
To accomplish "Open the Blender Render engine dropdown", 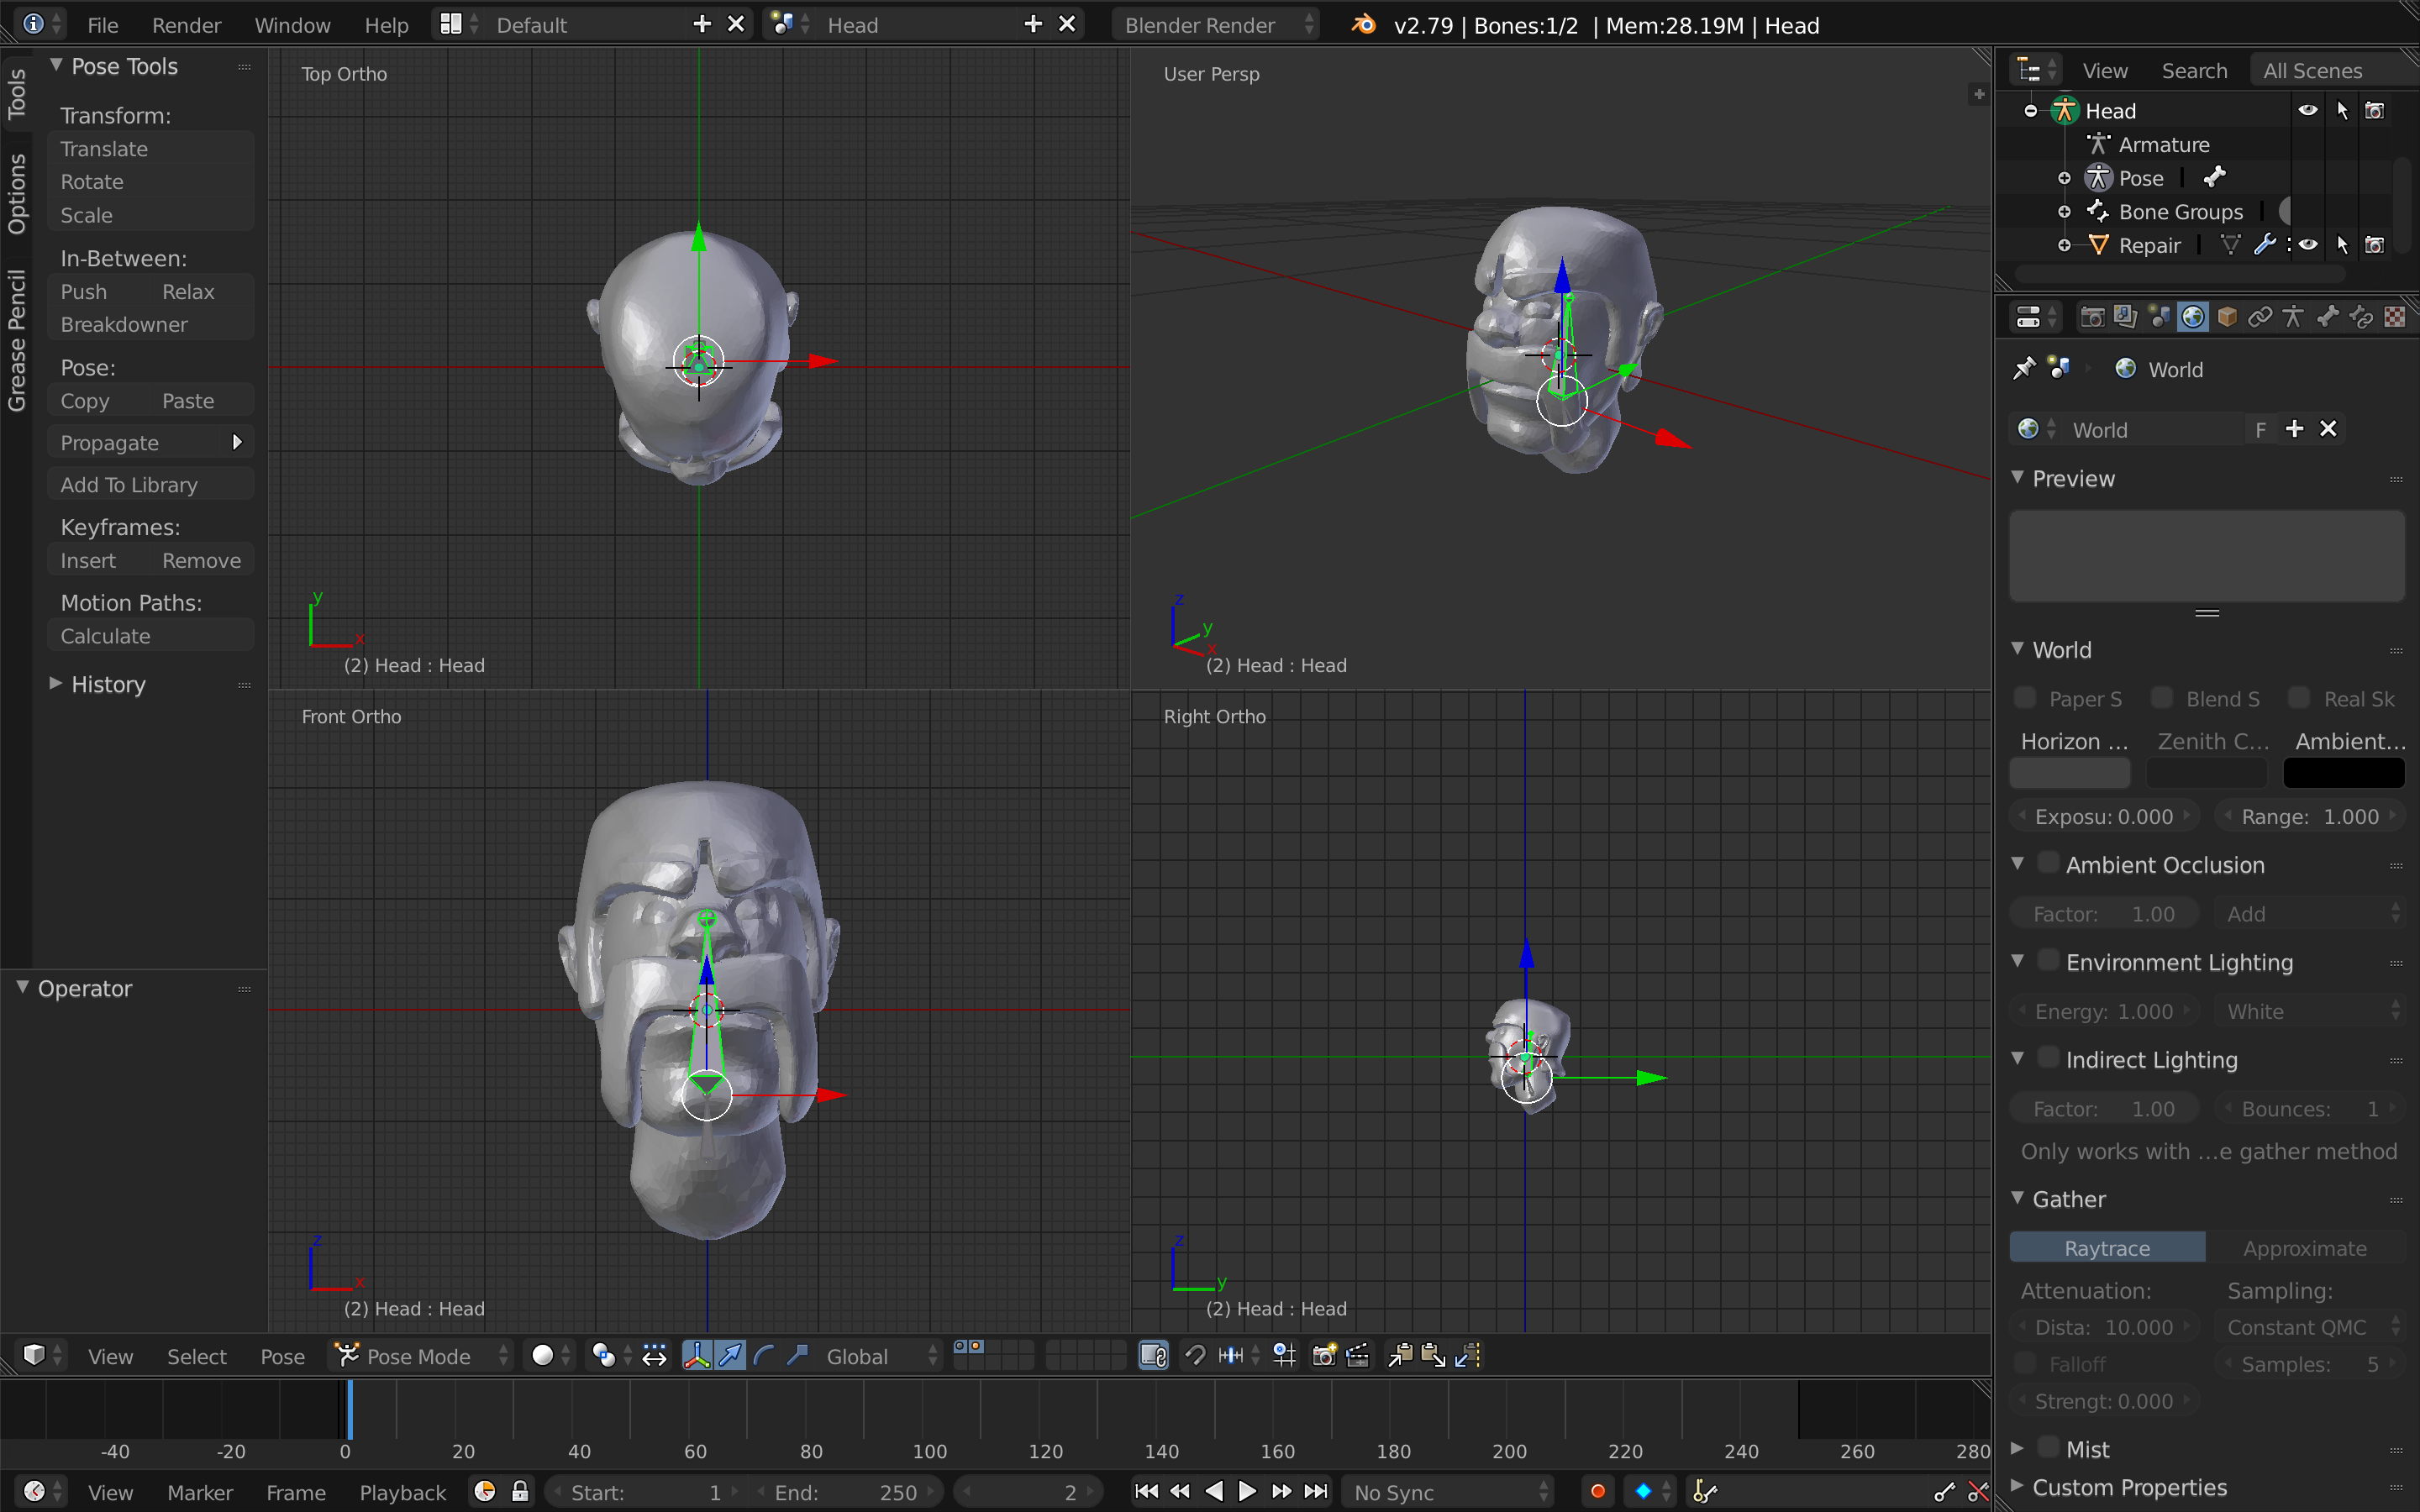I will click(1216, 25).
